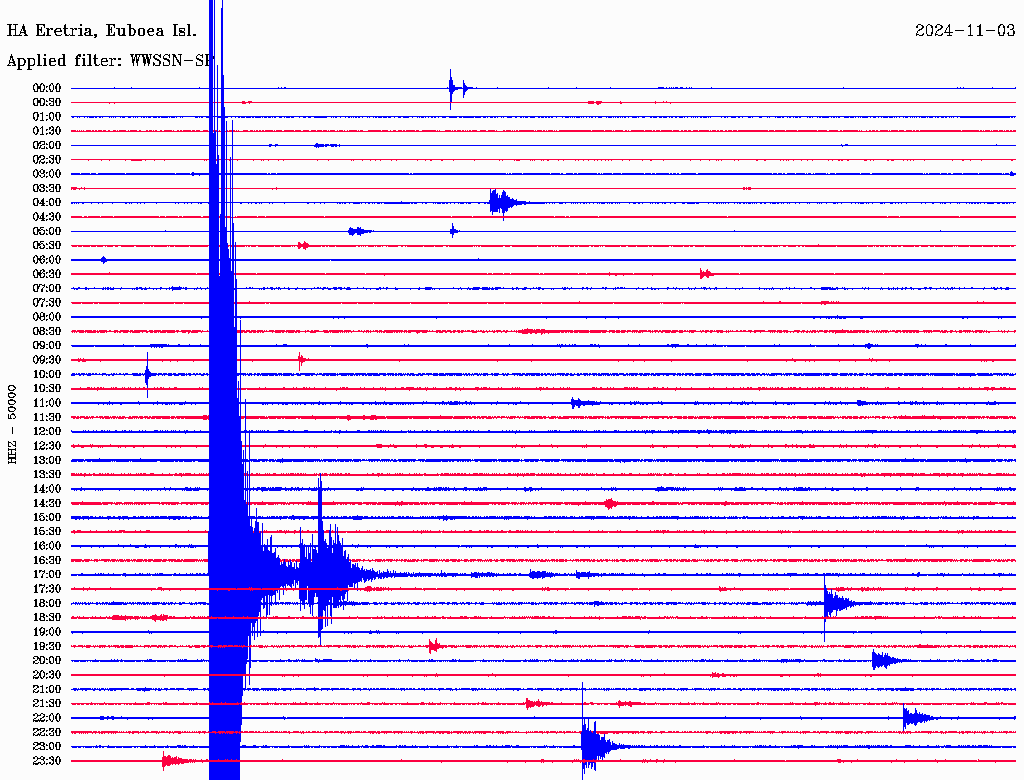Select the 04:00 time label
This screenshot has height=780, width=1024.
click(47, 203)
